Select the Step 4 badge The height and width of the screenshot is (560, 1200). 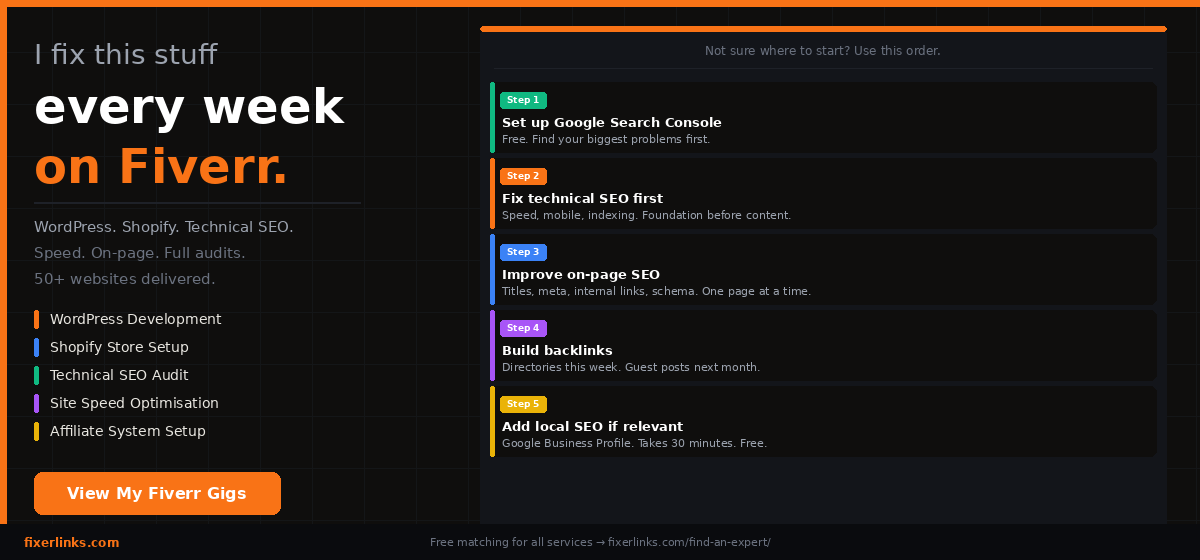[x=523, y=328]
